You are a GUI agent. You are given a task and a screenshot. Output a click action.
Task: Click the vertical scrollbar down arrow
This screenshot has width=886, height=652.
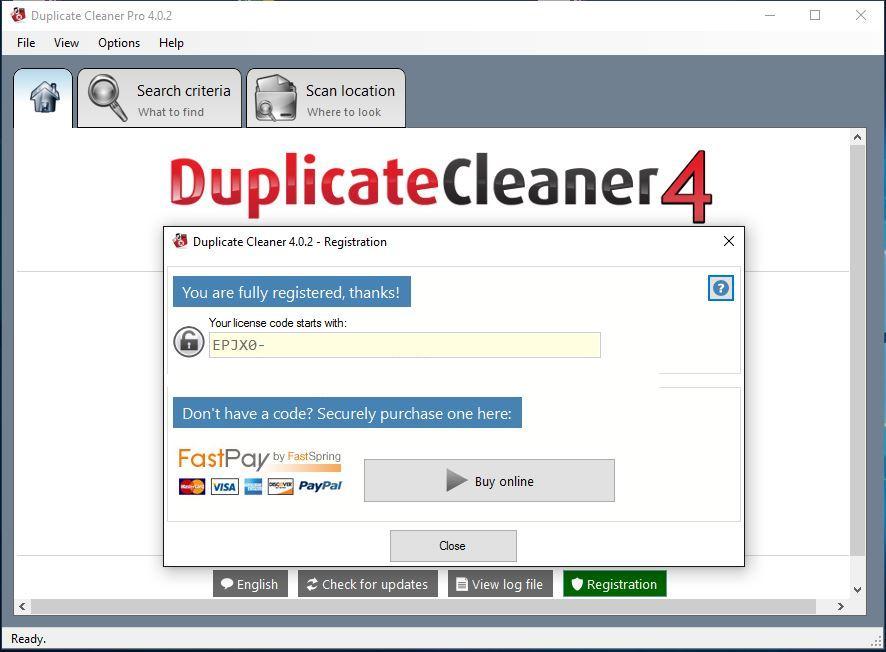(857, 590)
